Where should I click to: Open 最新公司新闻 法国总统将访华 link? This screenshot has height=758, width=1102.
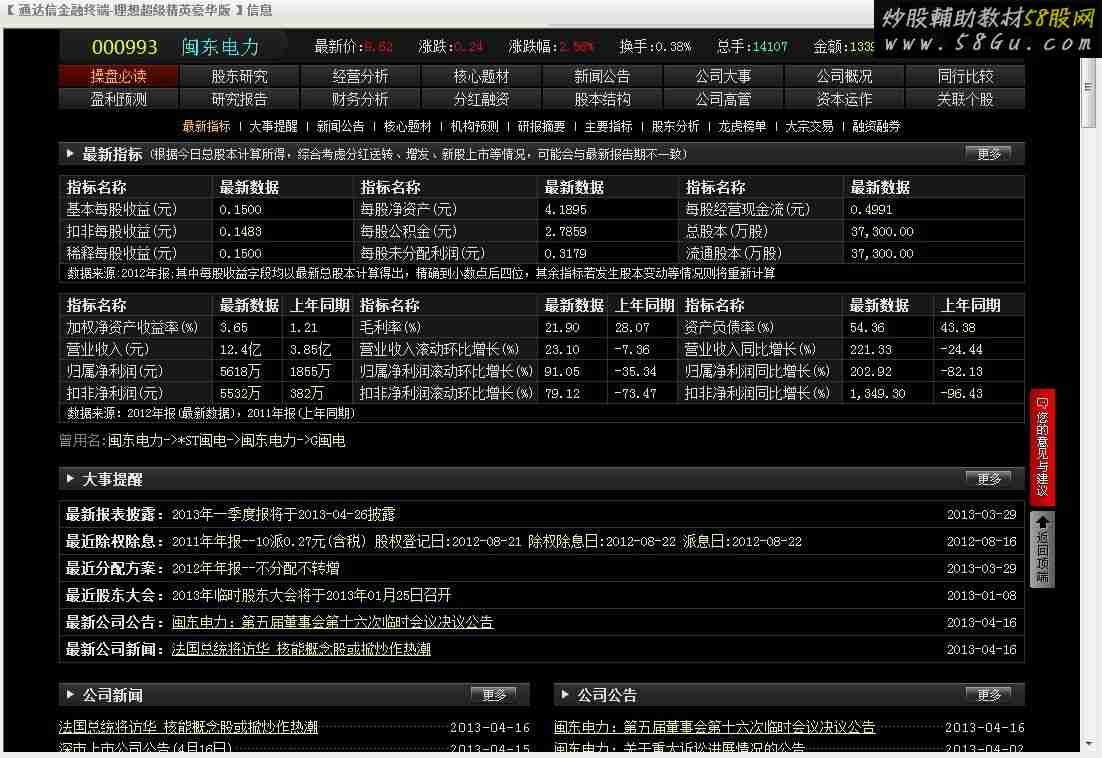pyautogui.click(x=302, y=649)
